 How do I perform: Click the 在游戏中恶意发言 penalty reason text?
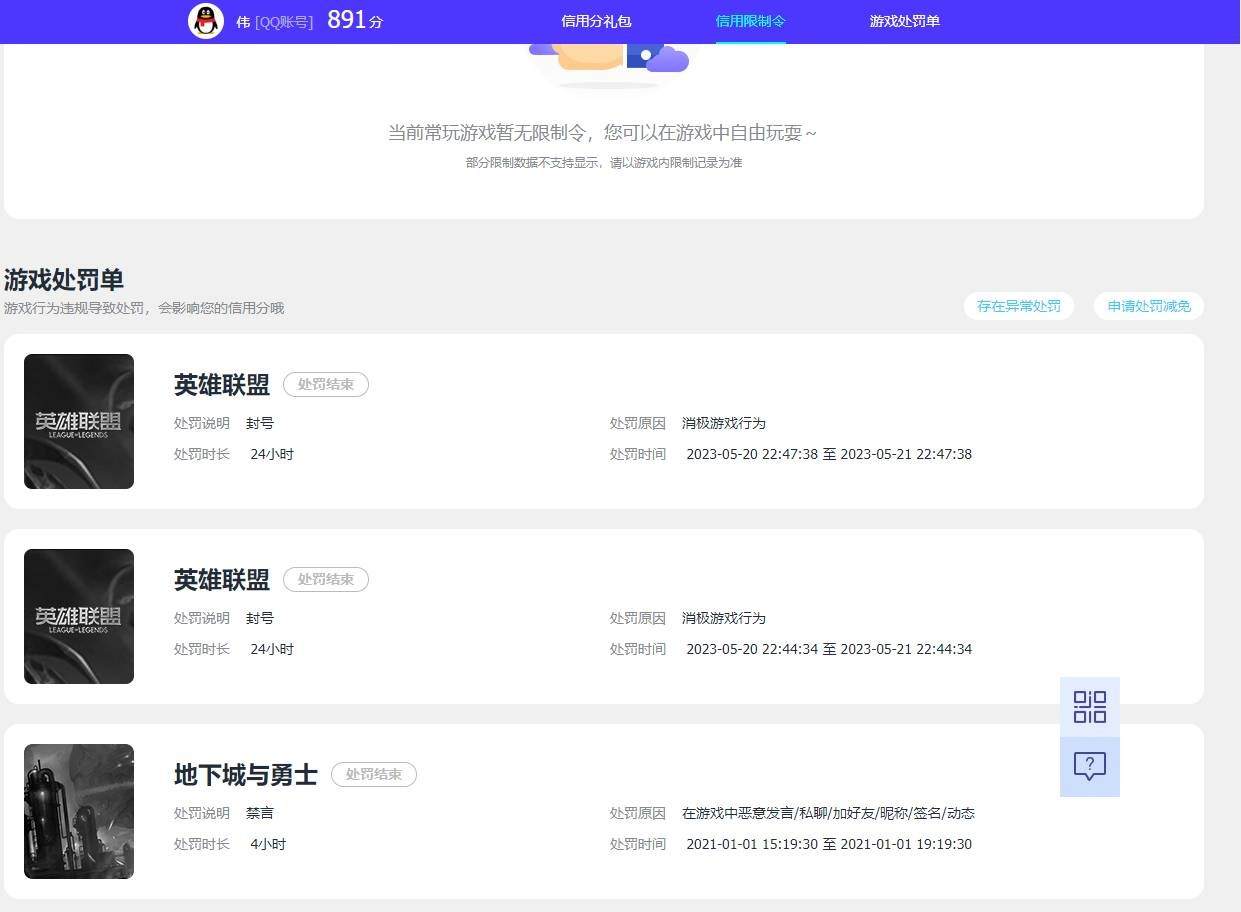(x=828, y=813)
